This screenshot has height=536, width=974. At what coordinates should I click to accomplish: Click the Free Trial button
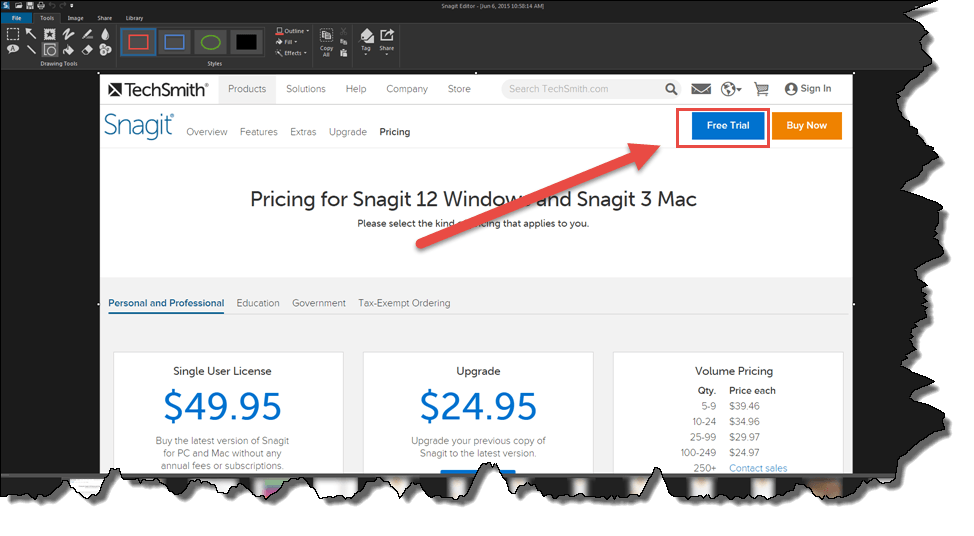click(x=728, y=125)
